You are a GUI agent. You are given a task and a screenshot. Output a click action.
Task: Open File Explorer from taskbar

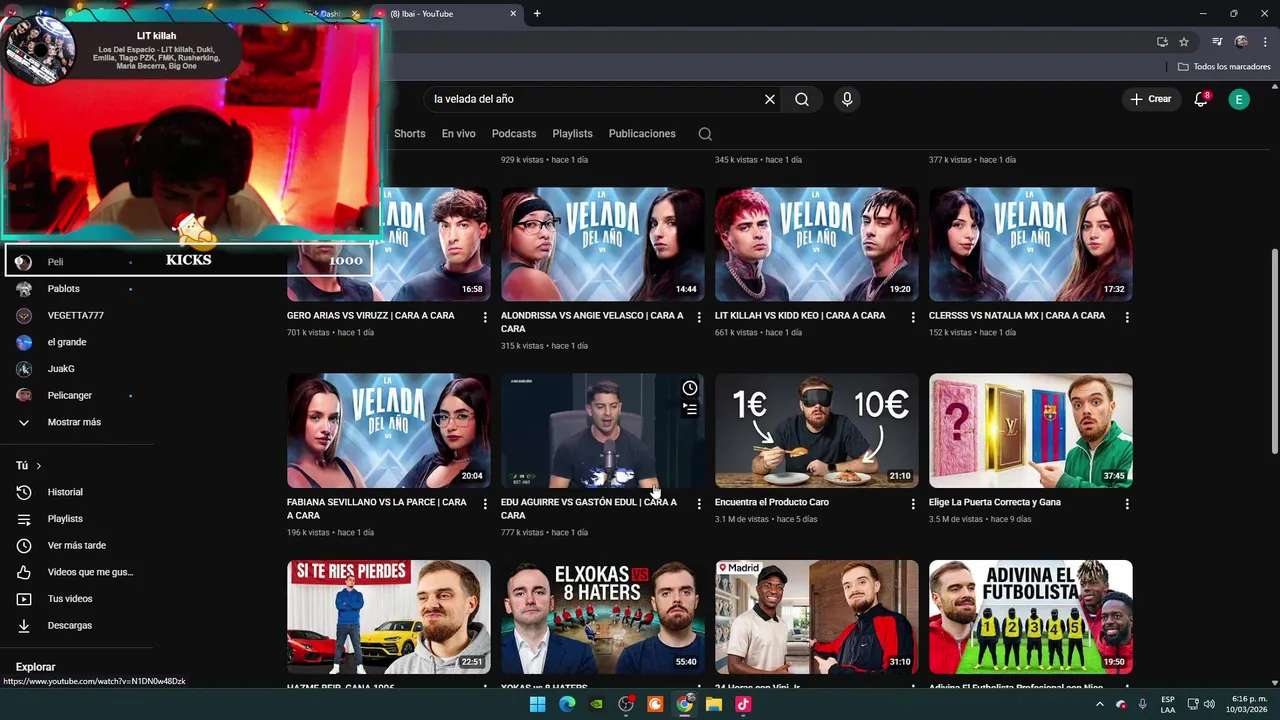coord(714,704)
